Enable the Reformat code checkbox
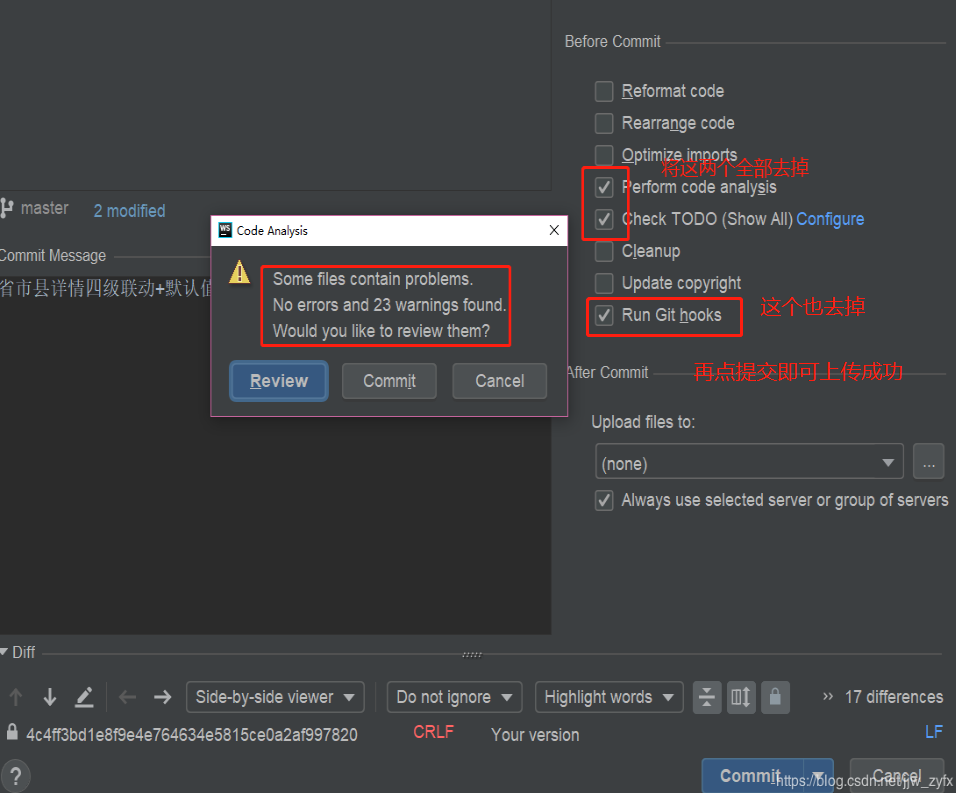Viewport: 956px width, 793px height. click(x=604, y=90)
